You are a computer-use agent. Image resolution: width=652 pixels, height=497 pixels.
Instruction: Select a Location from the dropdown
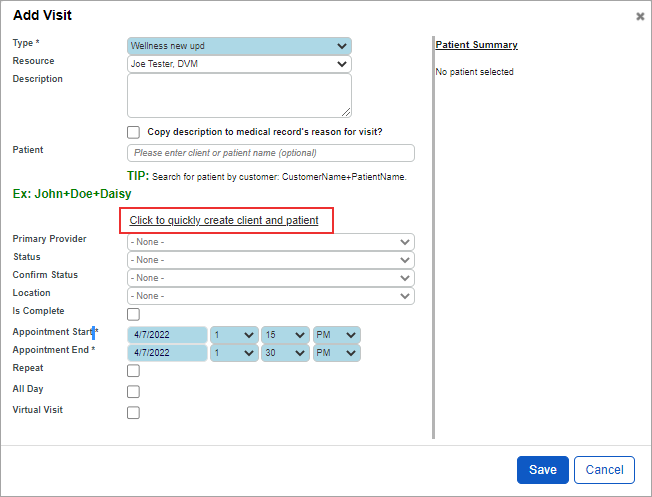271,296
